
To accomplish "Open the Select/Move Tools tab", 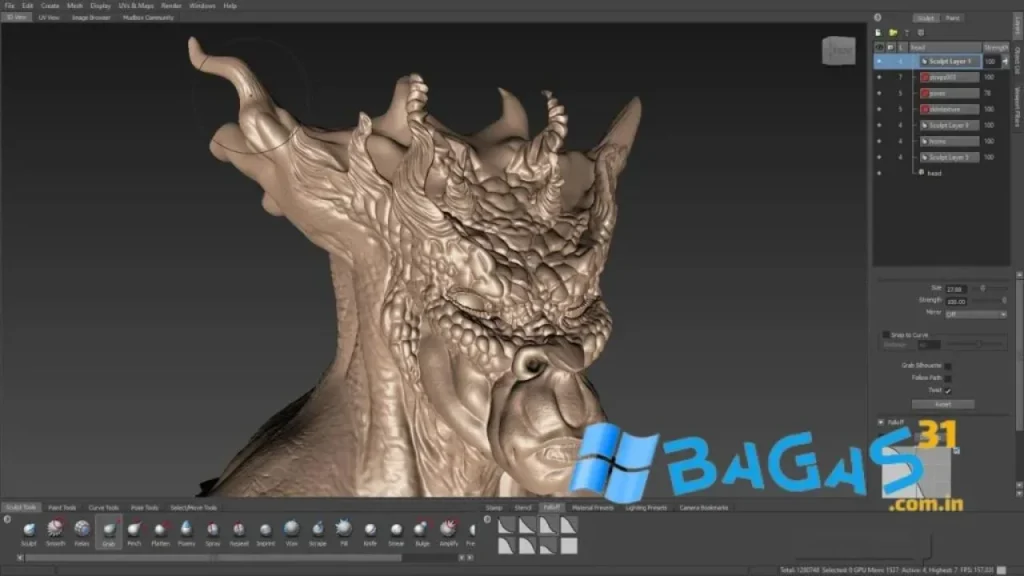I will tap(193, 507).
